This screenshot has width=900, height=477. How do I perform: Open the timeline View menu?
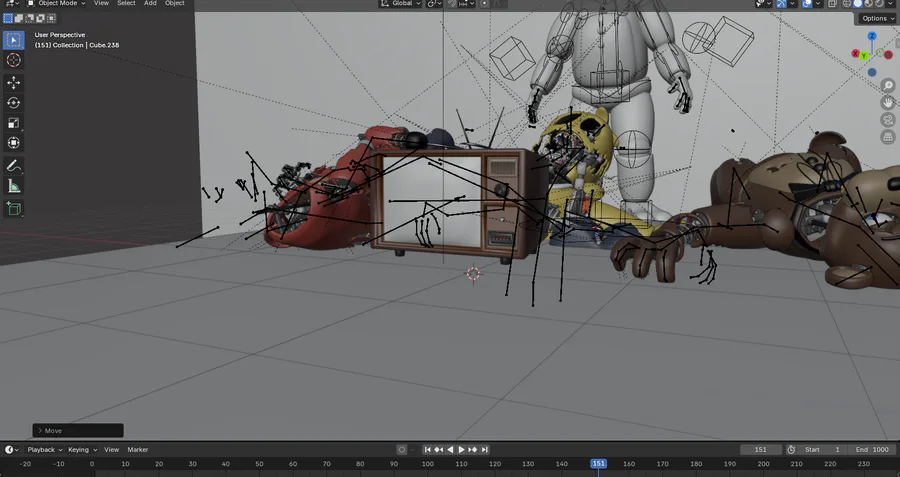111,449
